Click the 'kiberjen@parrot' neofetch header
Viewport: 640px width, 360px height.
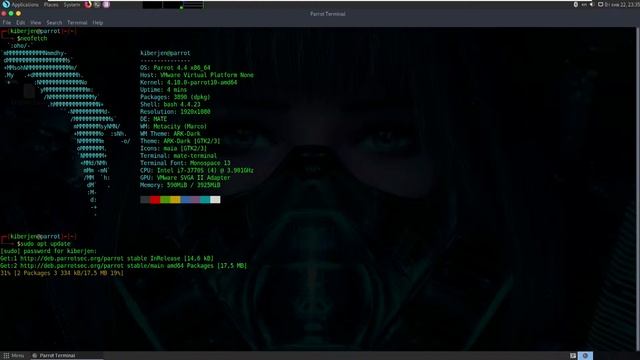[x=165, y=53]
